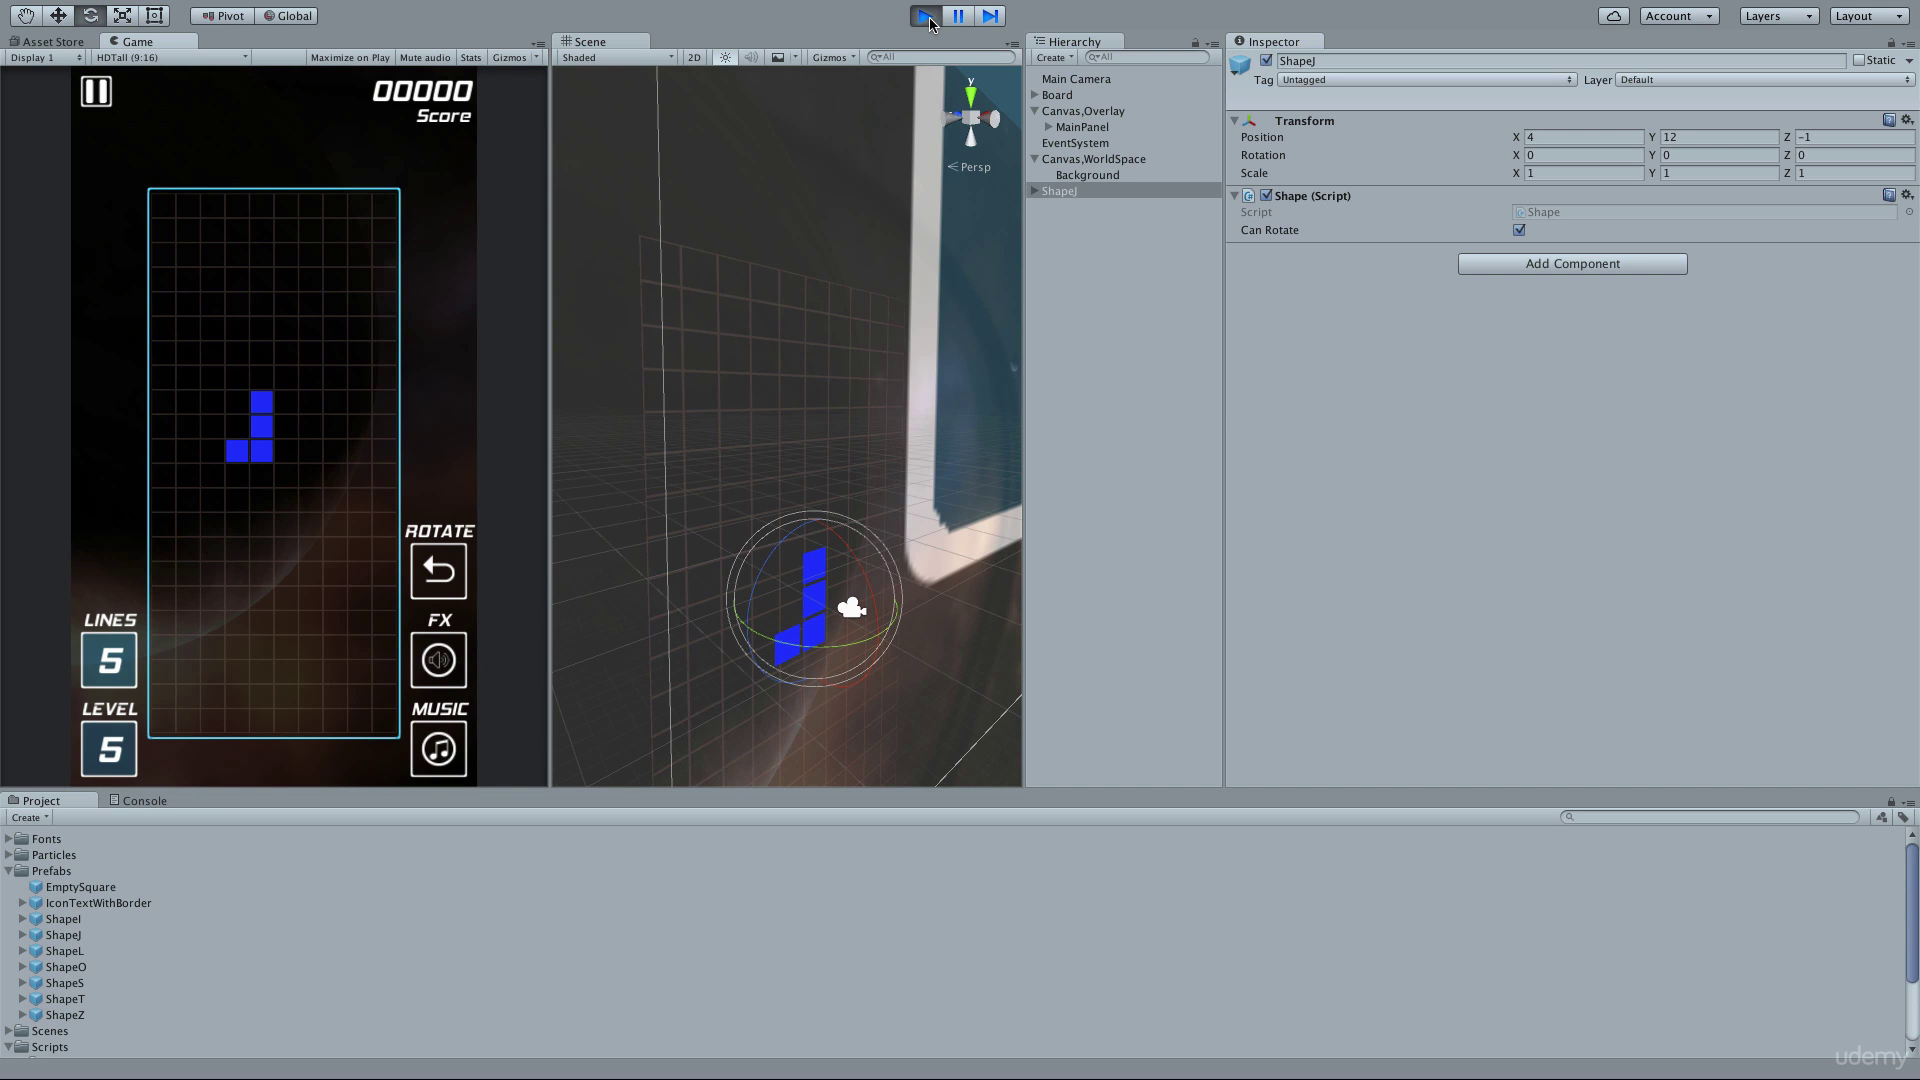Open the Tag Untagged dropdown
This screenshot has width=1920, height=1080.
1427,79
